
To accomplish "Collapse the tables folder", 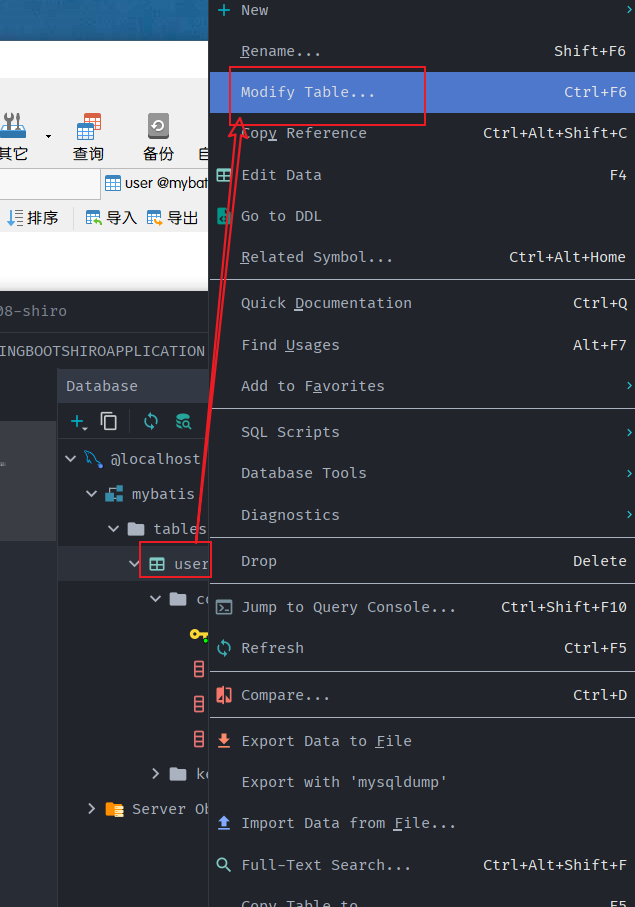I will click(114, 529).
